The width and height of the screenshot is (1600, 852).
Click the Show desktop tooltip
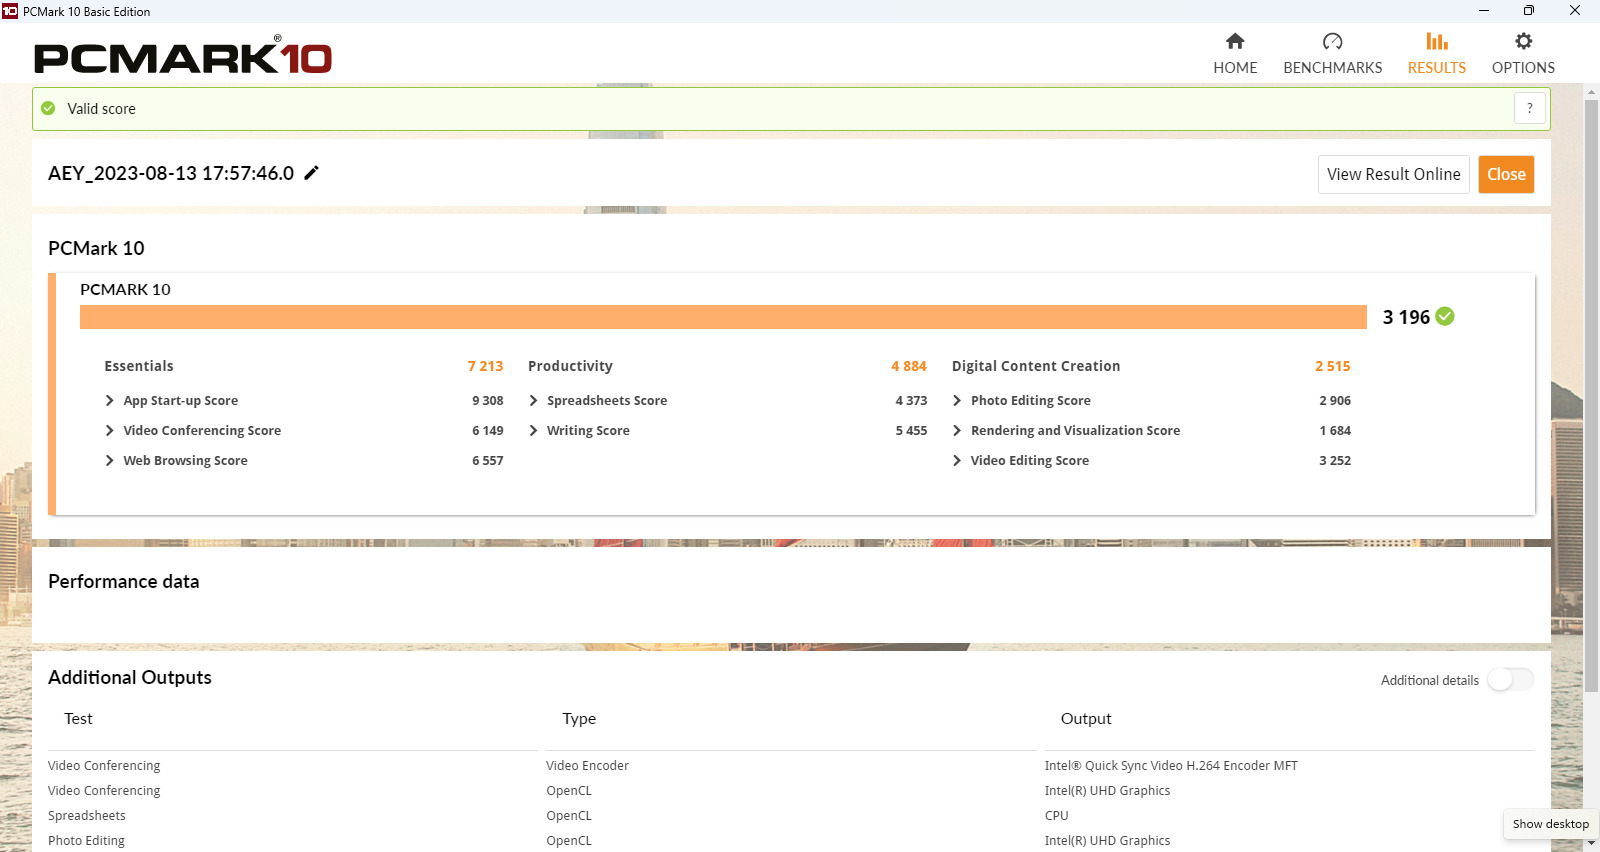(x=1550, y=824)
